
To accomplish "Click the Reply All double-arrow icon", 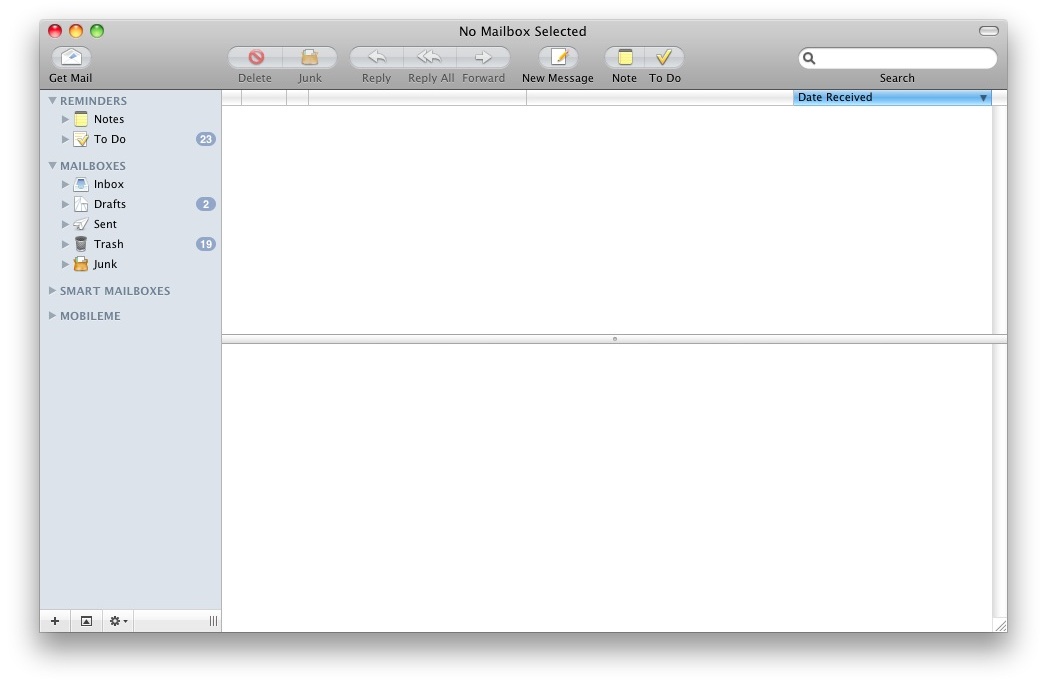I will [x=430, y=57].
